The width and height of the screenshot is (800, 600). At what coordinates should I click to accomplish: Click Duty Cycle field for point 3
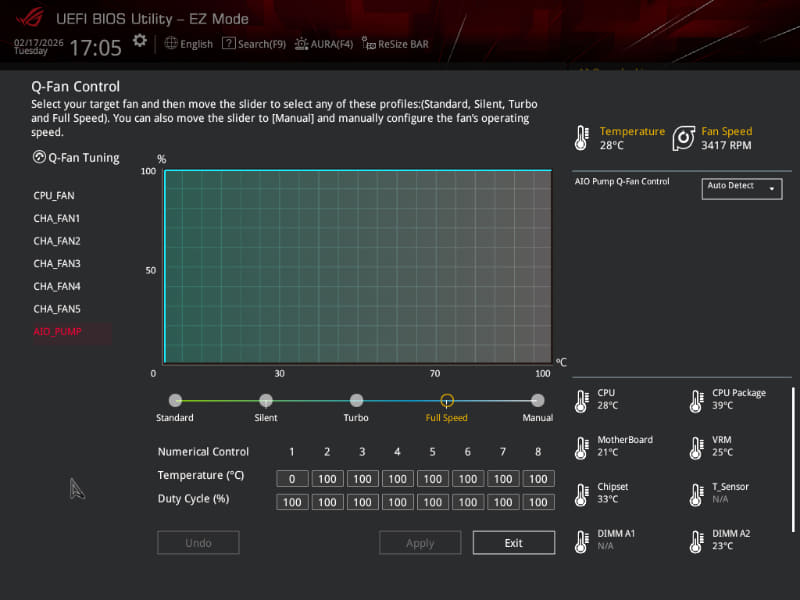(x=362, y=502)
